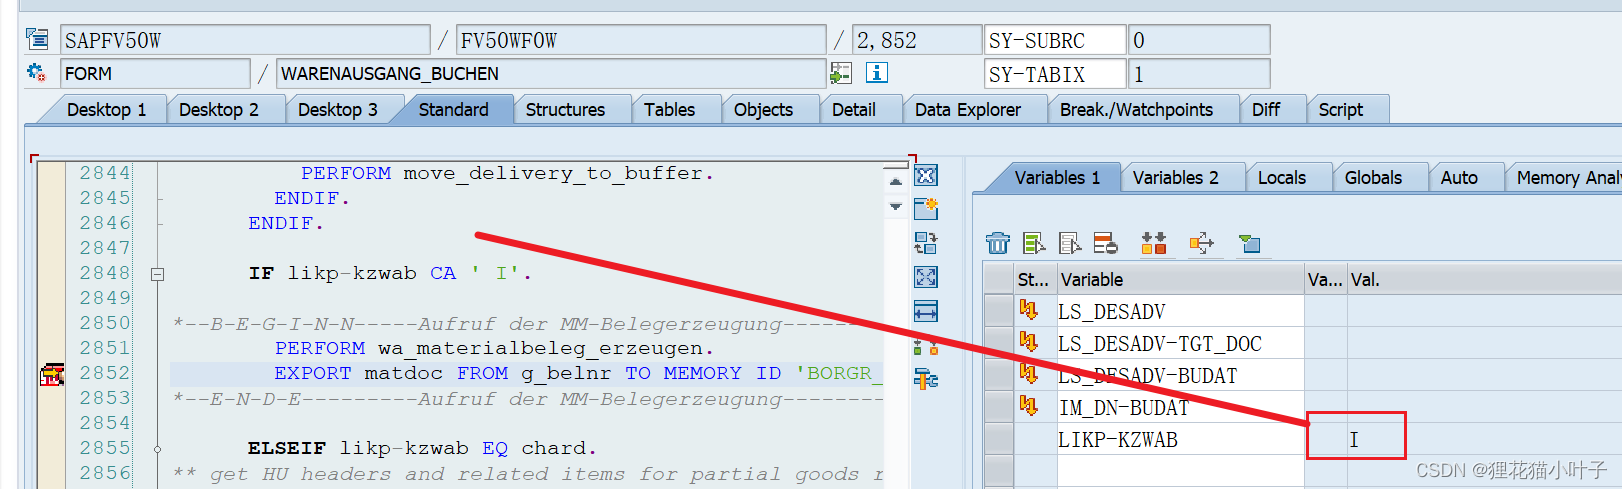Click the green triangle over blue box icon
Viewport: 1622px width, 489px height.
tap(1250, 243)
